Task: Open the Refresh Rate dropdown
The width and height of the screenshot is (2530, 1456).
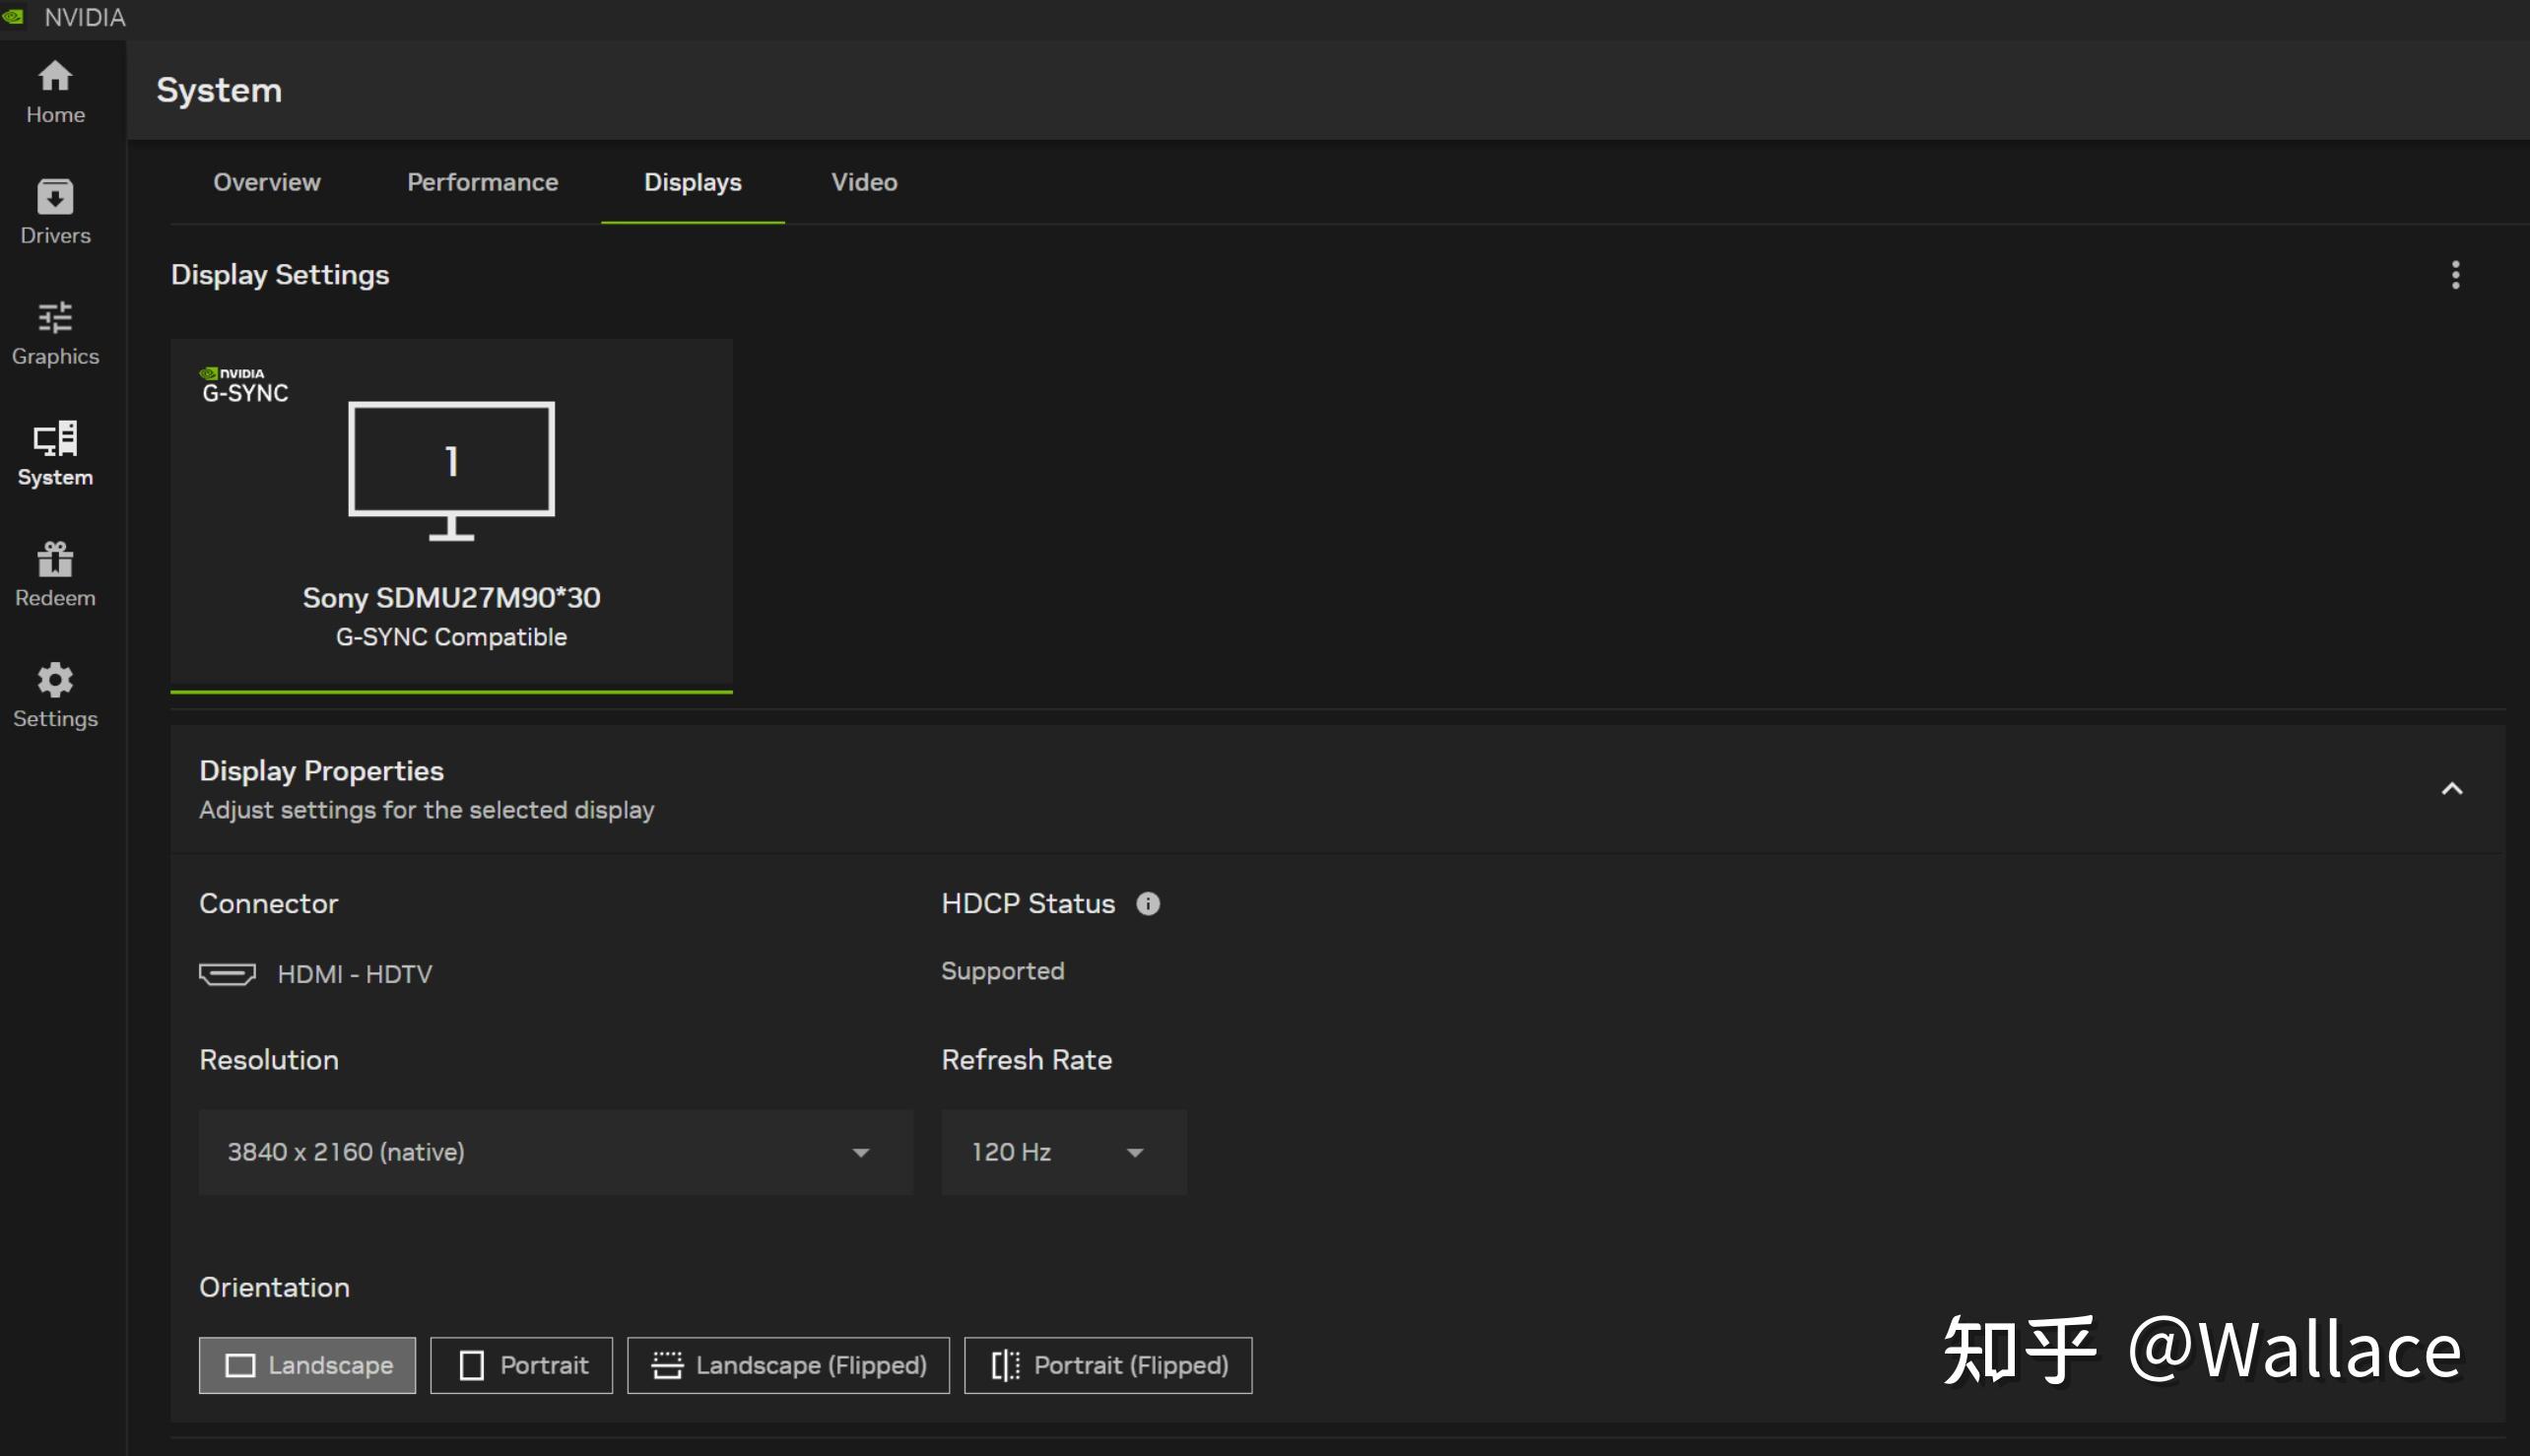Action: 1064,1152
